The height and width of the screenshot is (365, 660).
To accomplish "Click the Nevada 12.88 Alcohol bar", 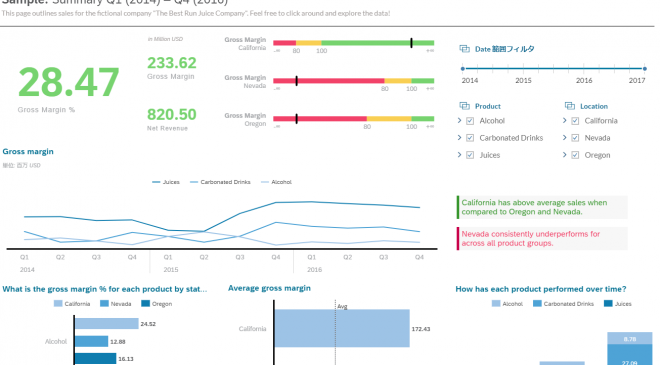I will pyautogui.click(x=92, y=341).
